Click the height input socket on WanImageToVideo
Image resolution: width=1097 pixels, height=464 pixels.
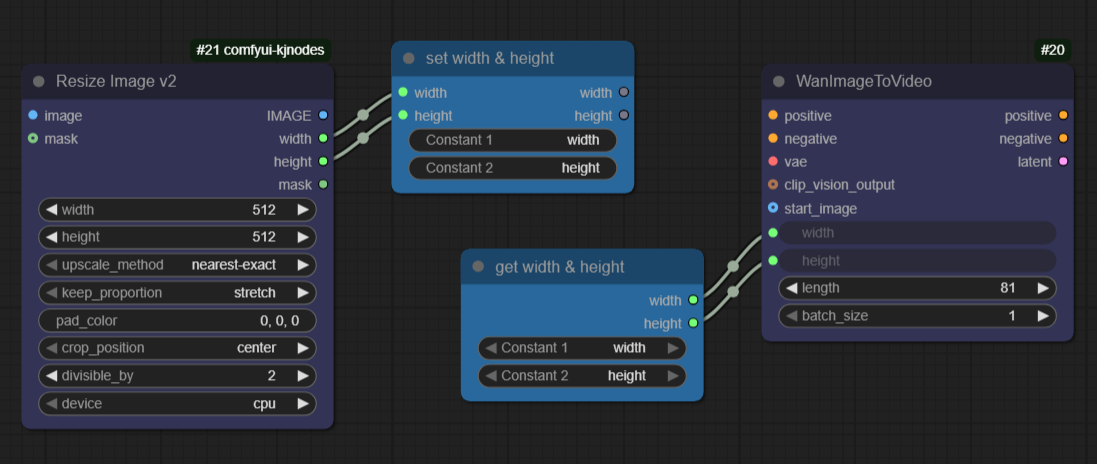(x=773, y=260)
